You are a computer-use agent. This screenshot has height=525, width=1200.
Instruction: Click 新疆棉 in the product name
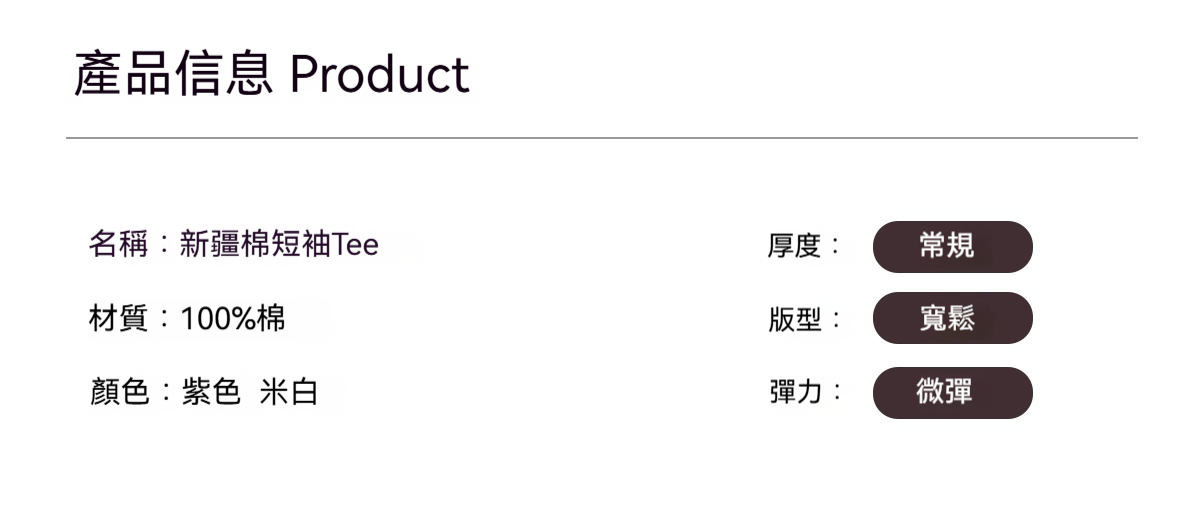point(224,244)
